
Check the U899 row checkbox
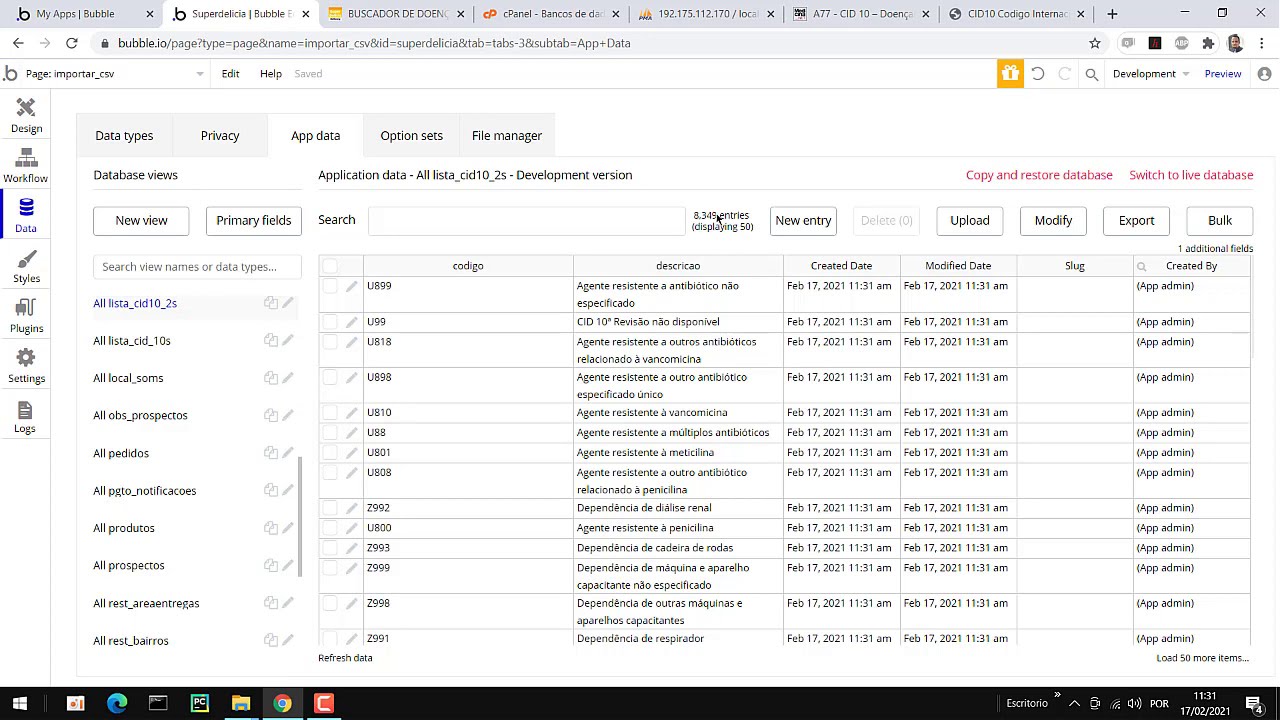coord(330,286)
